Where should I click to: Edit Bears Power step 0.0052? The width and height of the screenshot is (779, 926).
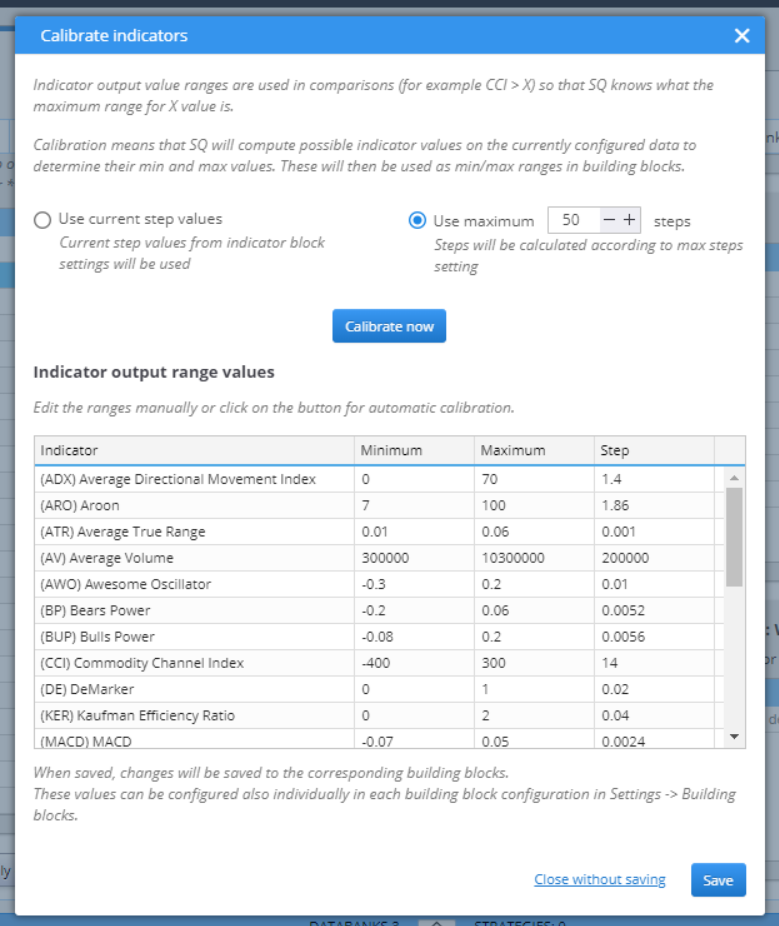pyautogui.click(x=654, y=611)
